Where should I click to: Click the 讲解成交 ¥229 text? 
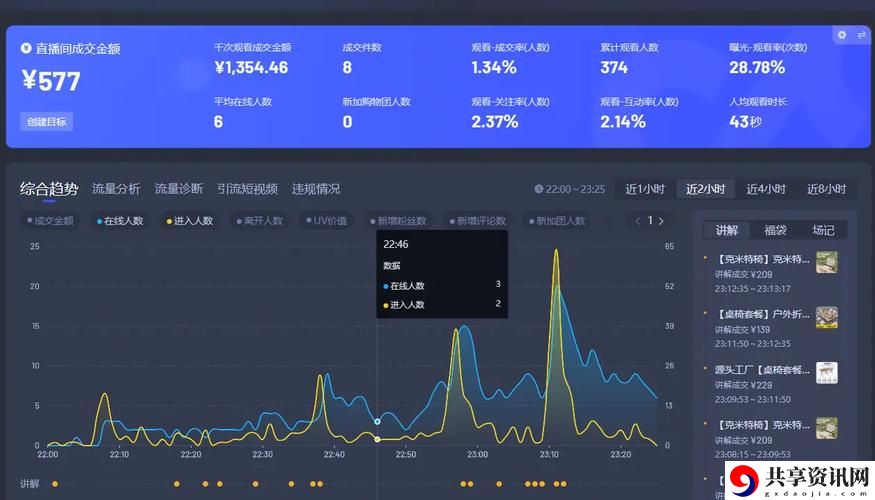(743, 385)
